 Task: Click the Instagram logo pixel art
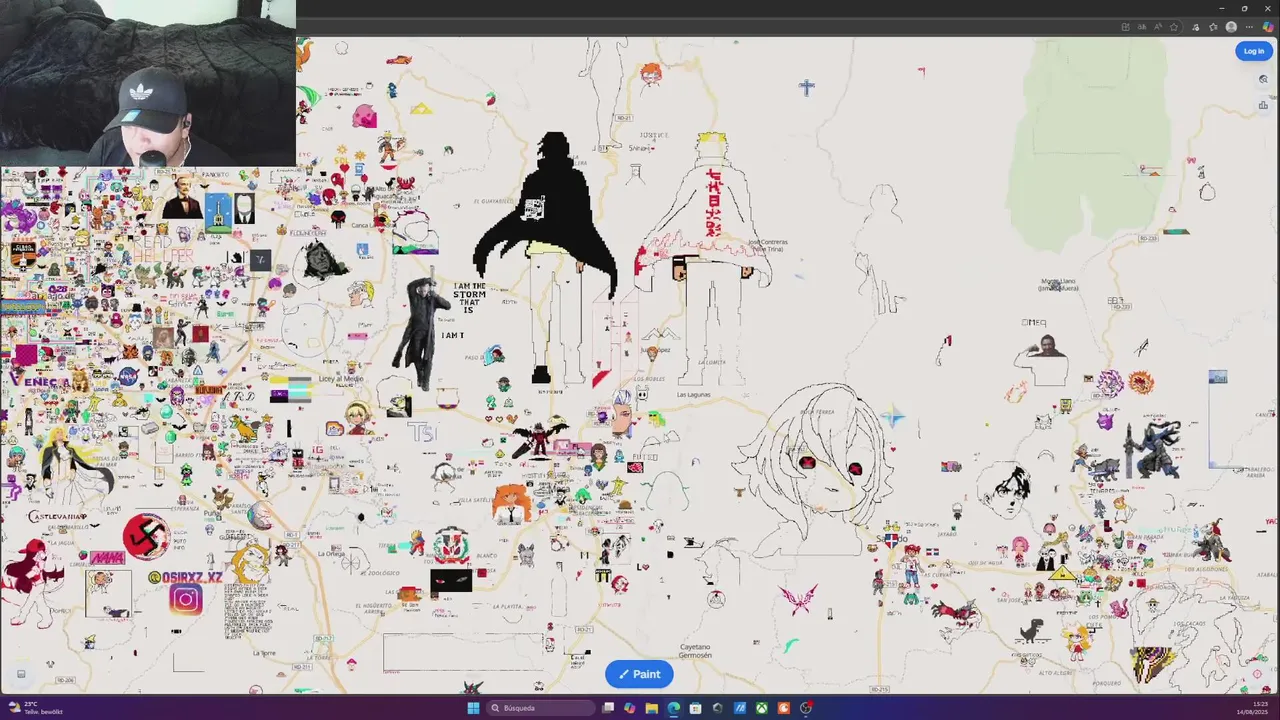(x=185, y=599)
